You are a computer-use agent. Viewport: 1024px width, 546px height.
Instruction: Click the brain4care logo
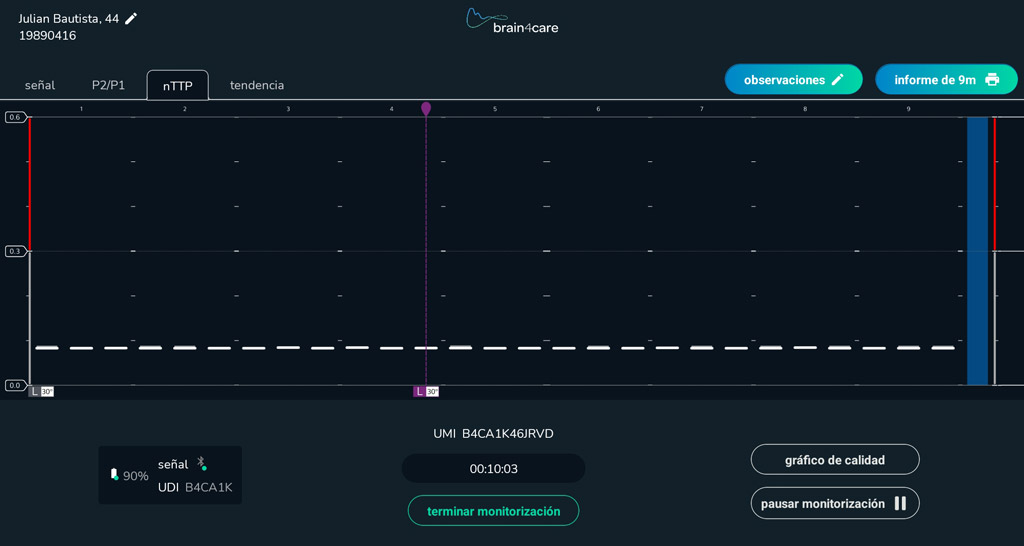[x=512, y=21]
